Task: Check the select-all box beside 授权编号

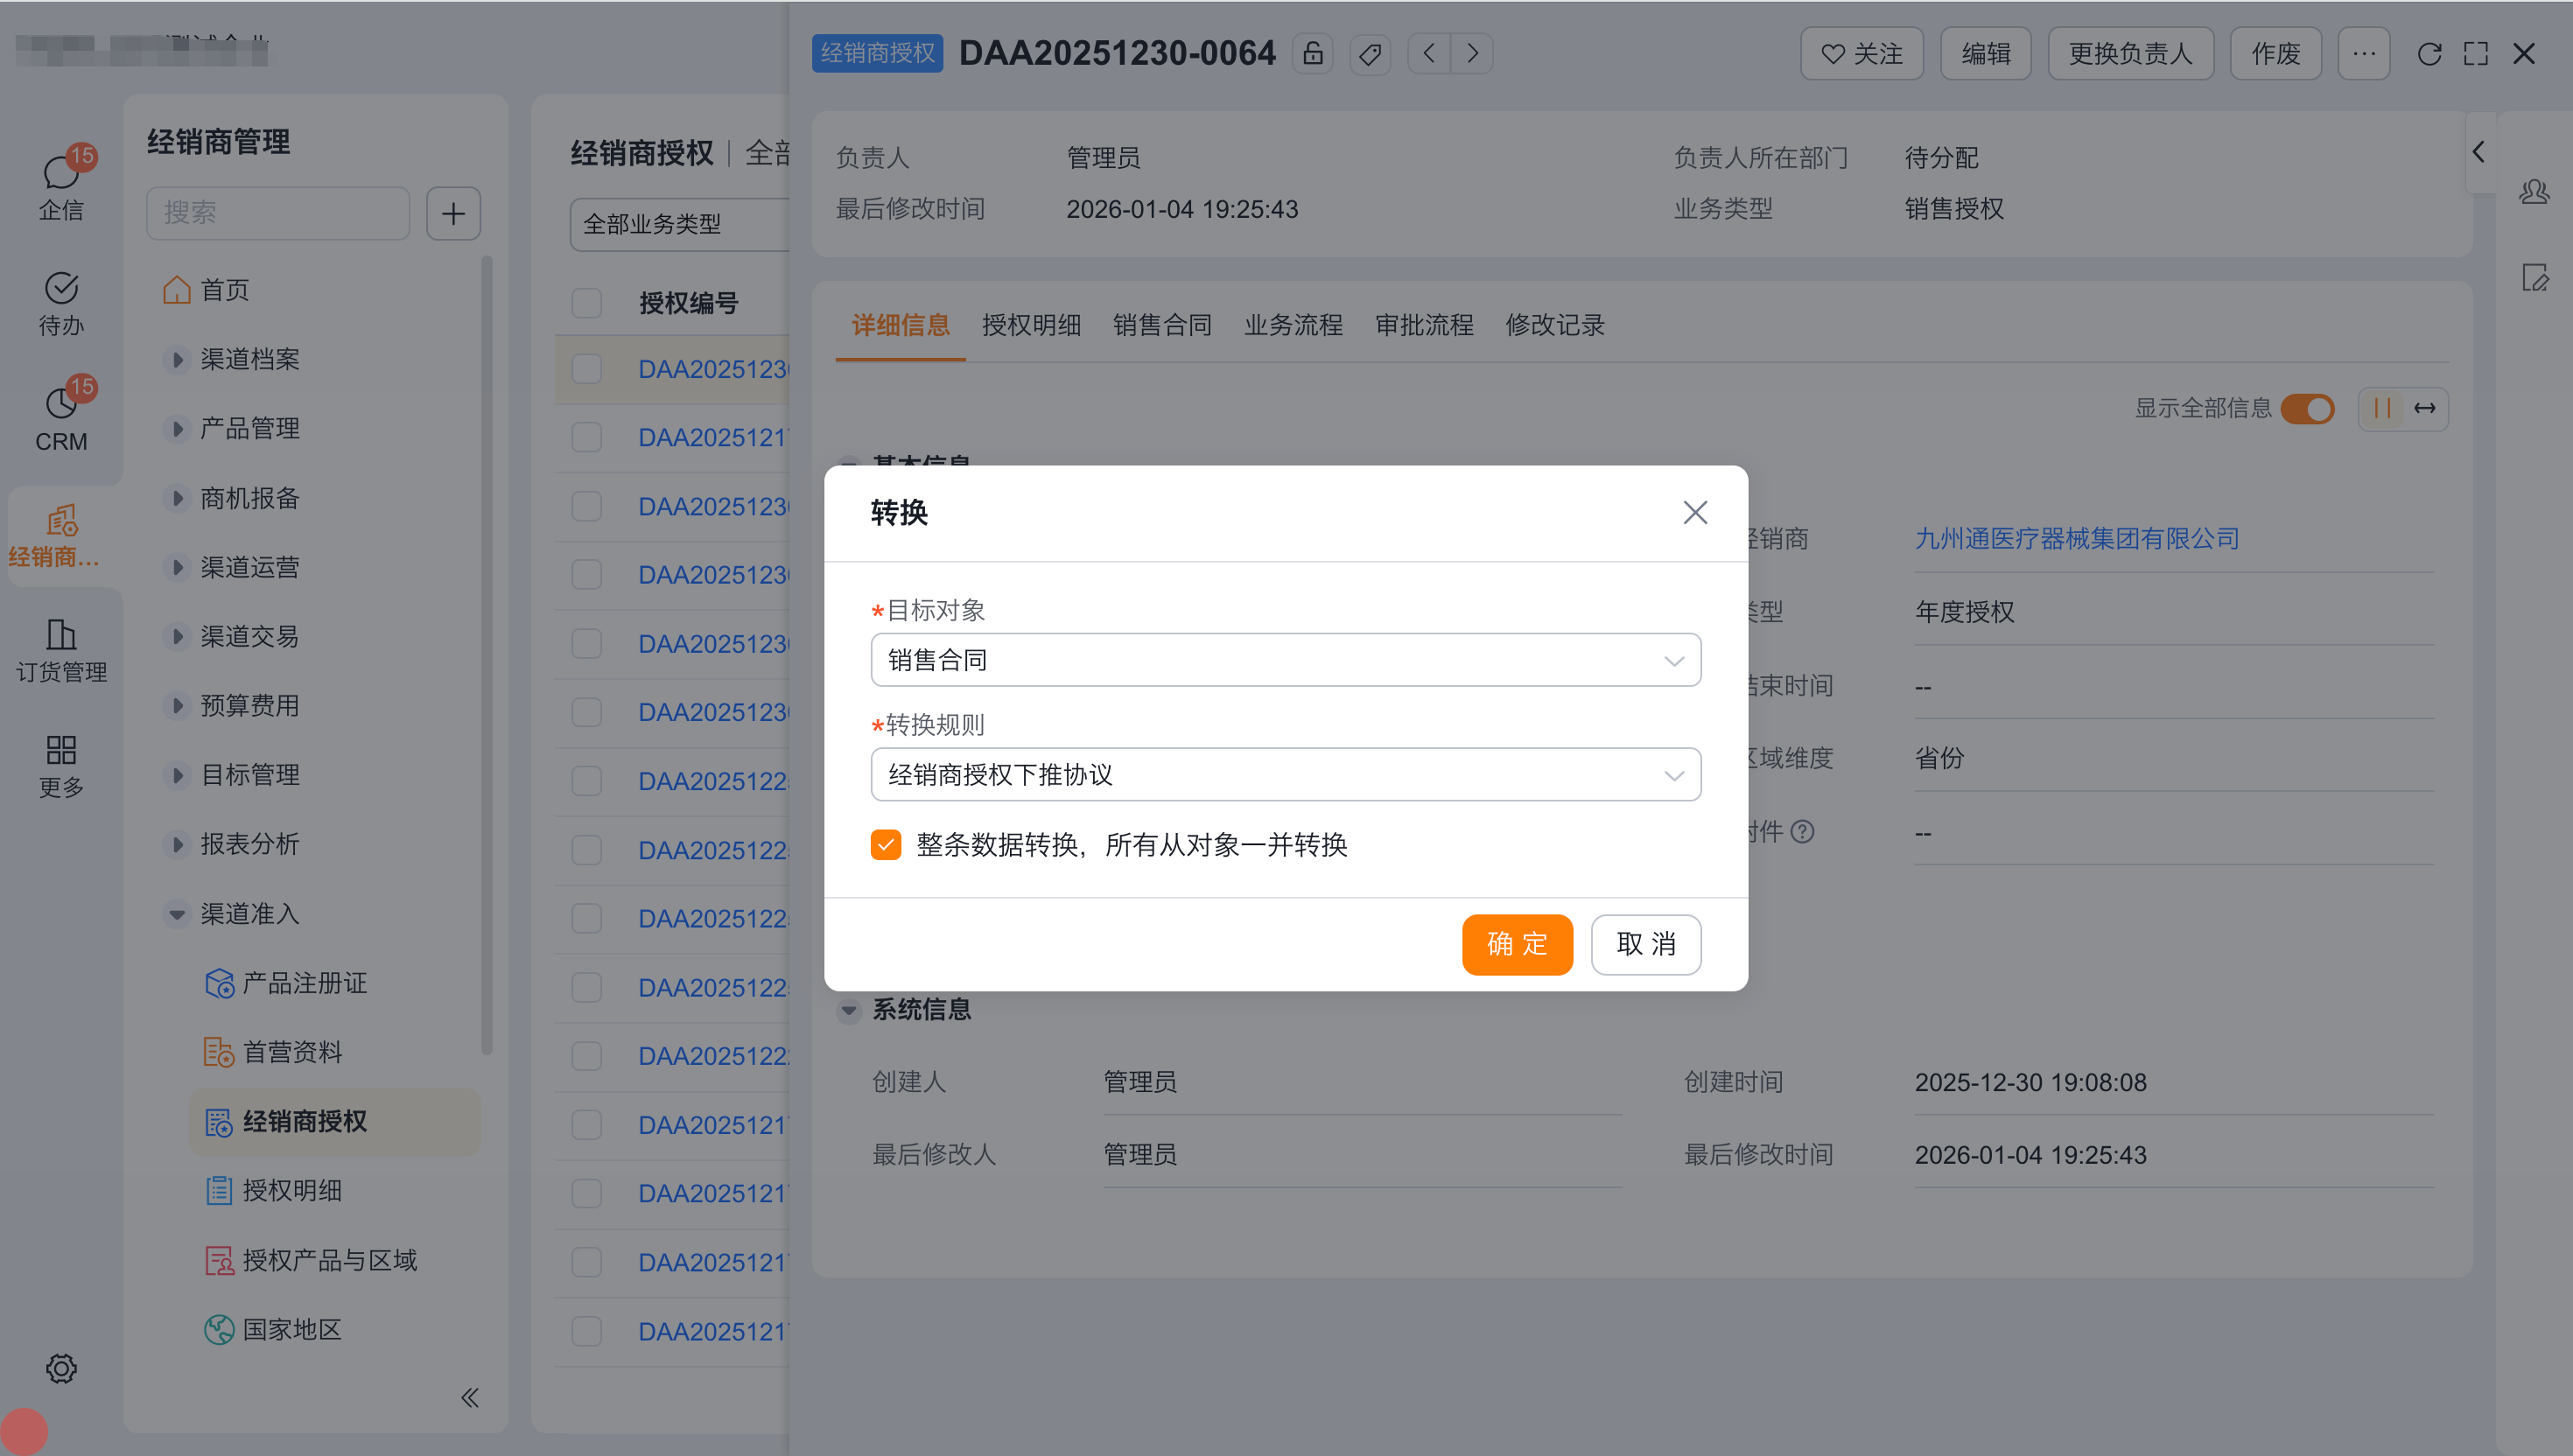Action: 586,303
